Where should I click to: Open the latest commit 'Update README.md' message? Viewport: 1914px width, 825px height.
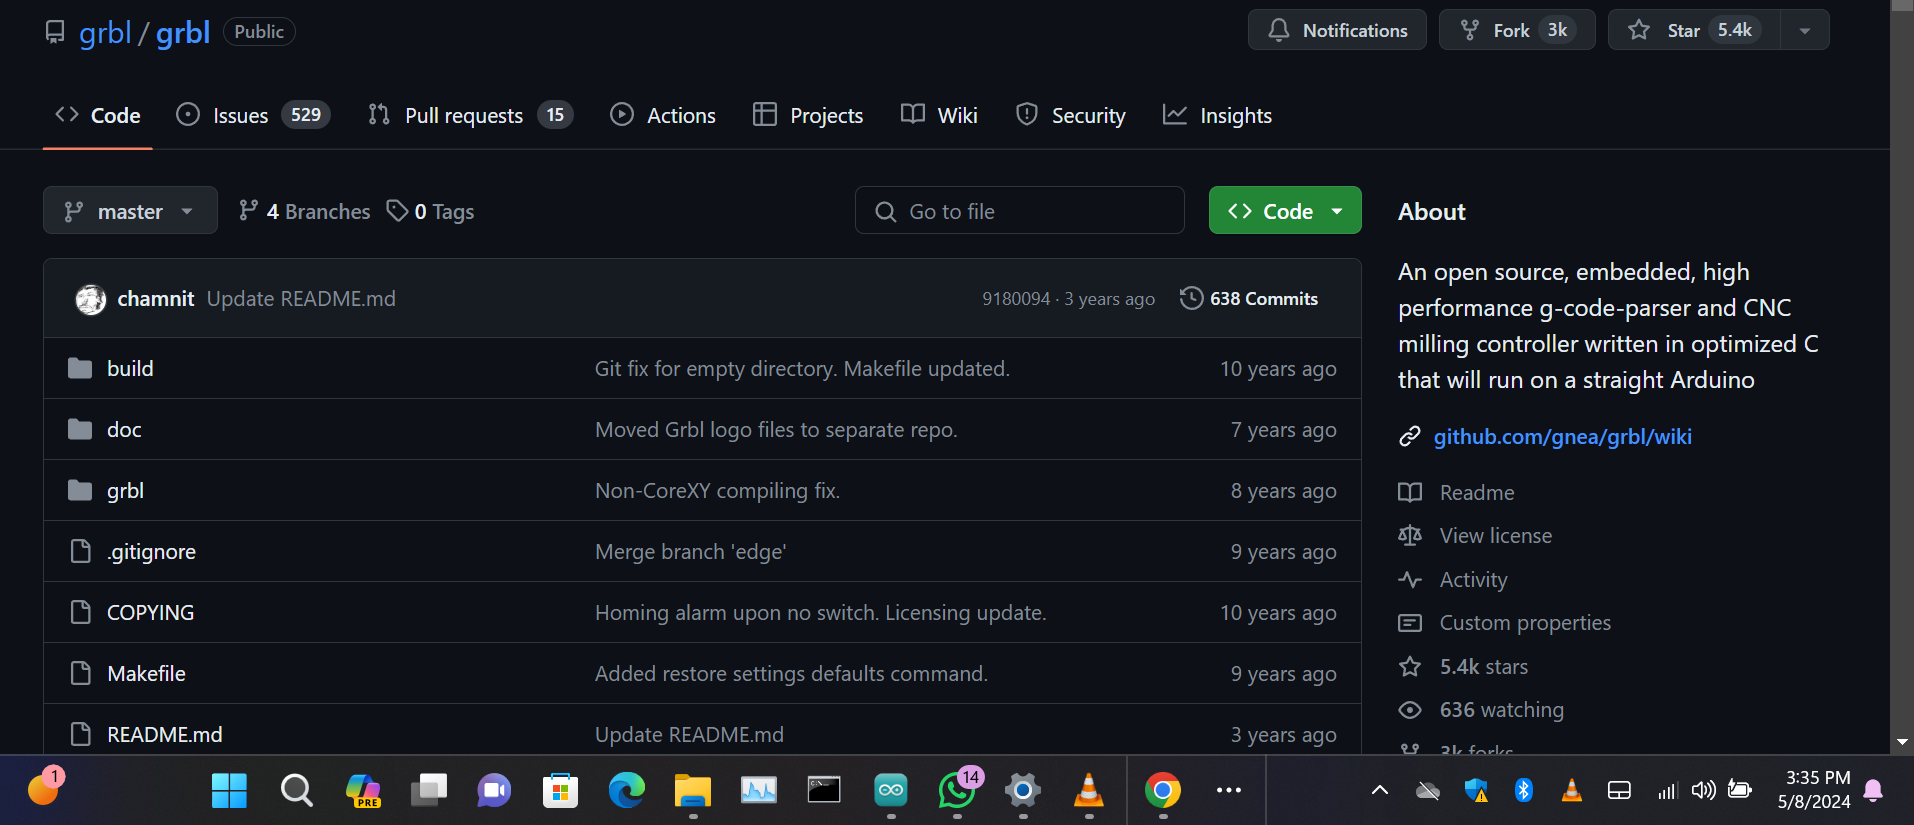[x=301, y=299]
